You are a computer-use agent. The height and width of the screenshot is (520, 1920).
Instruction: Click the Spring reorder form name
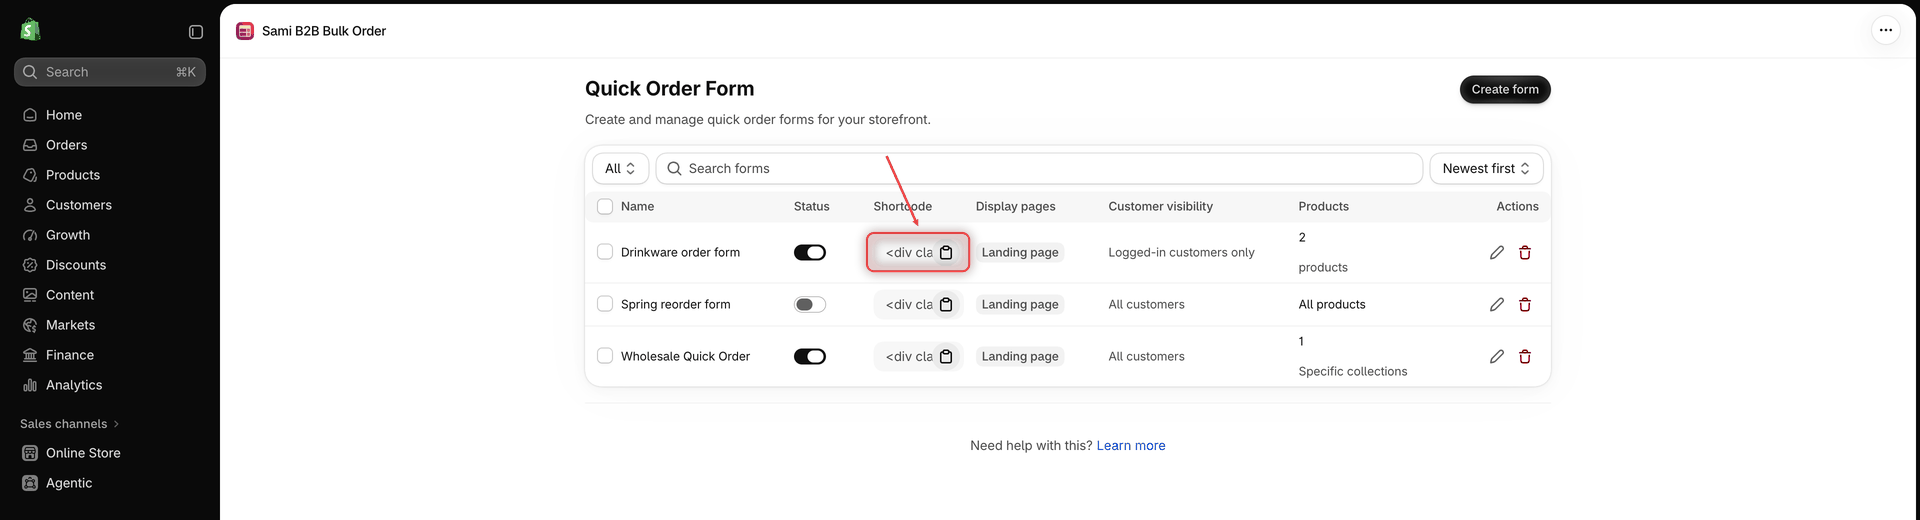[x=675, y=304]
